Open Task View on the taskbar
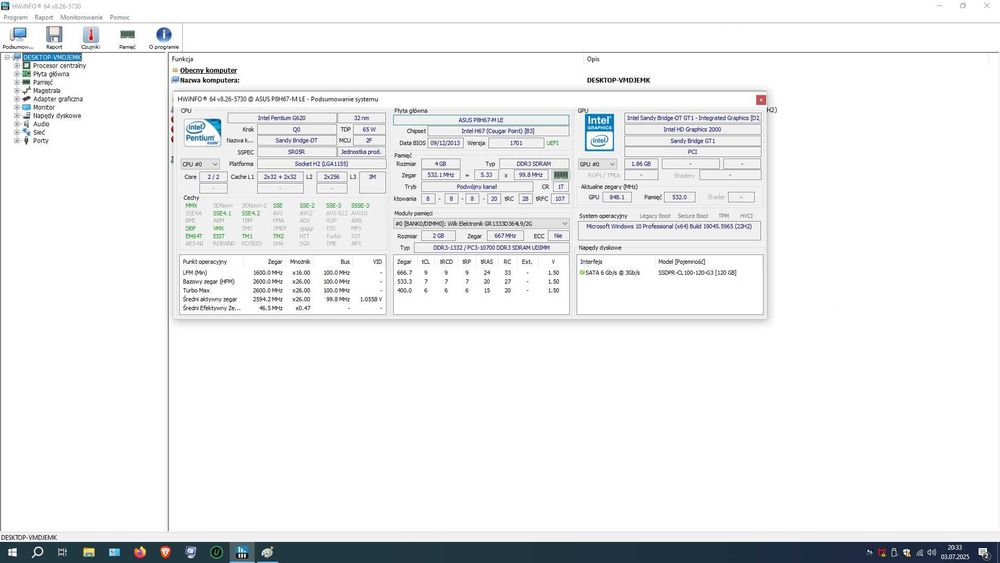Screen dimensions: 1000x563 62,552
